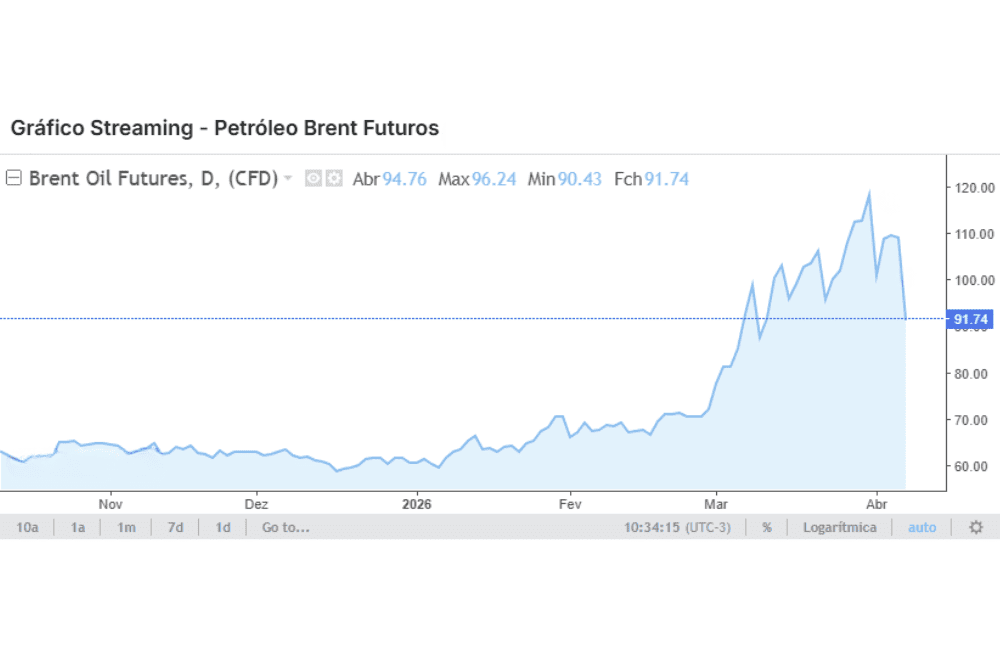Collapse the Brent Oil Futures legend
Screen dimensions: 1000x666
click(14, 179)
